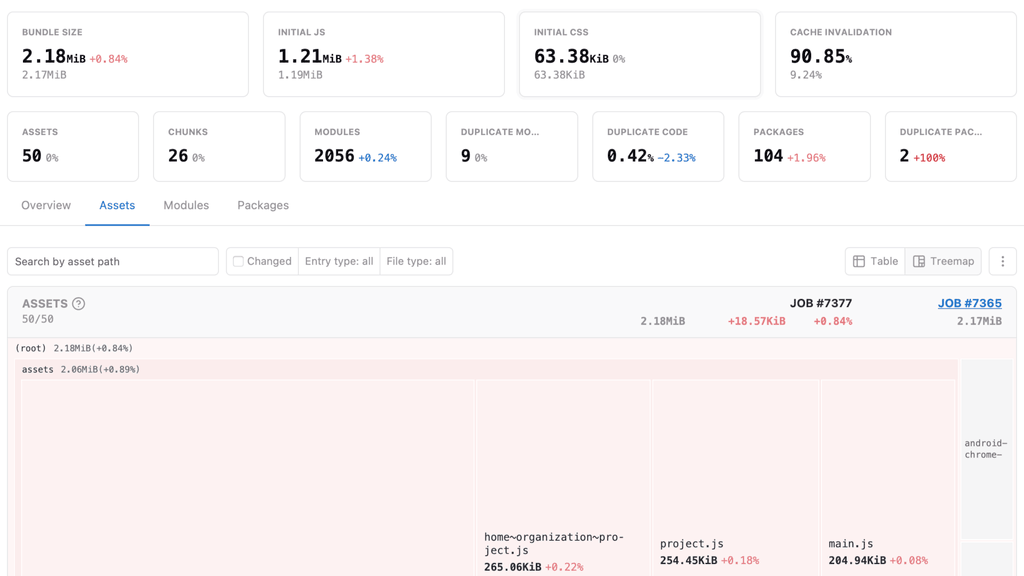Image resolution: width=1024 pixels, height=576 pixels.
Task: Click the Duplicate Code card
Action: pos(658,146)
